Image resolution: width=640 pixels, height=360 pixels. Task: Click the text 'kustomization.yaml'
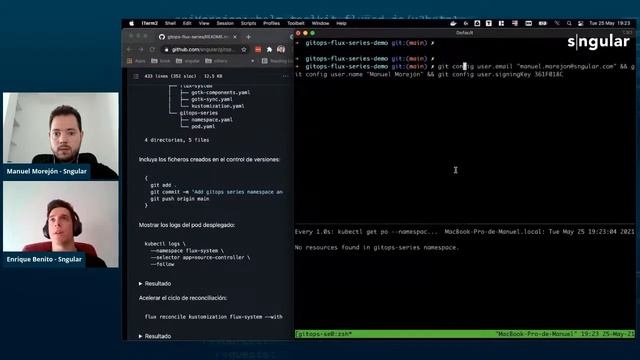(218, 106)
